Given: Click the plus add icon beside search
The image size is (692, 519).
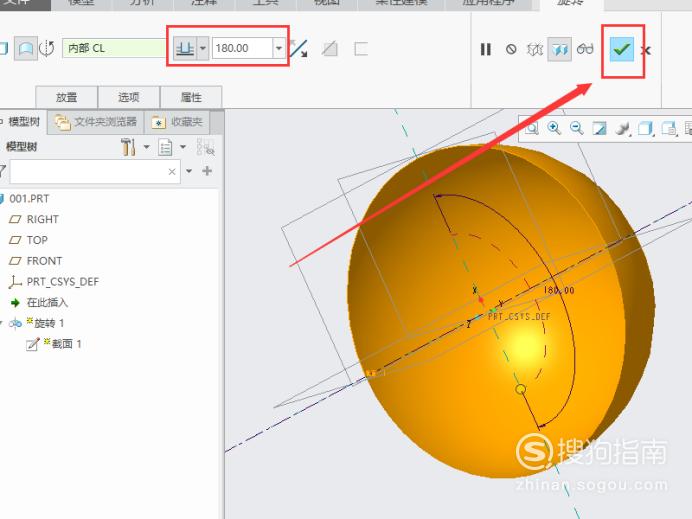Looking at the screenshot, I should 207,171.
